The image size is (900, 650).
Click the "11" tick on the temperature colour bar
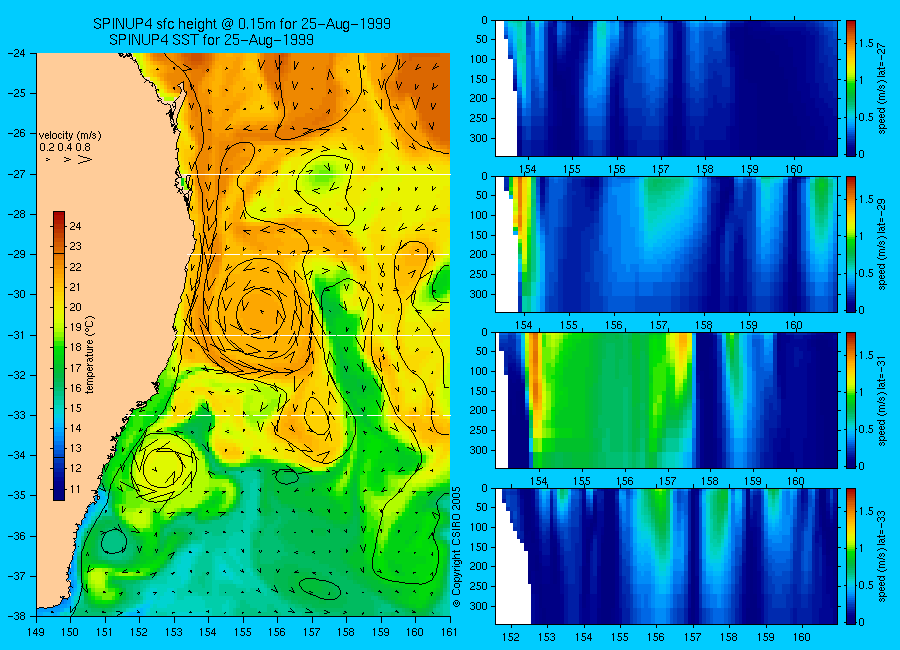click(75, 489)
